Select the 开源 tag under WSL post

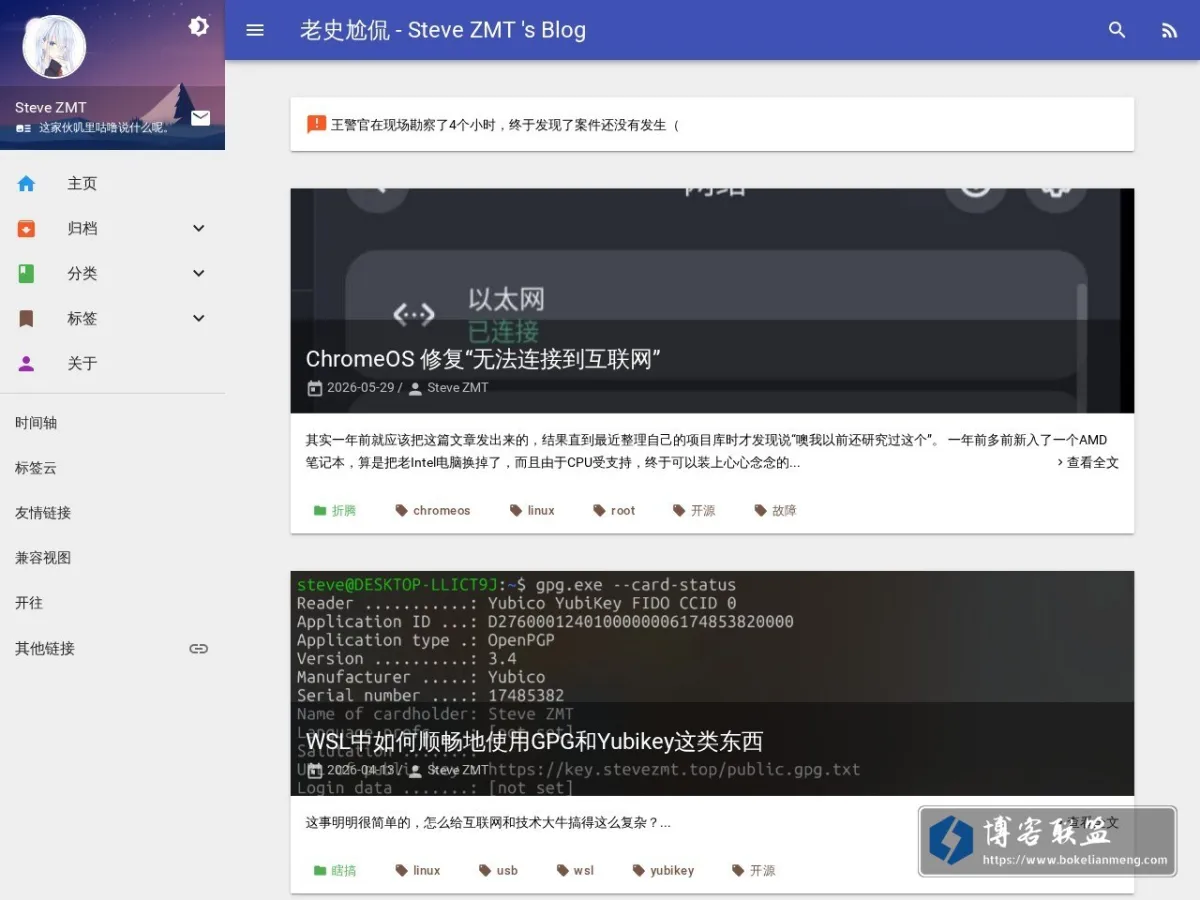click(x=753, y=871)
